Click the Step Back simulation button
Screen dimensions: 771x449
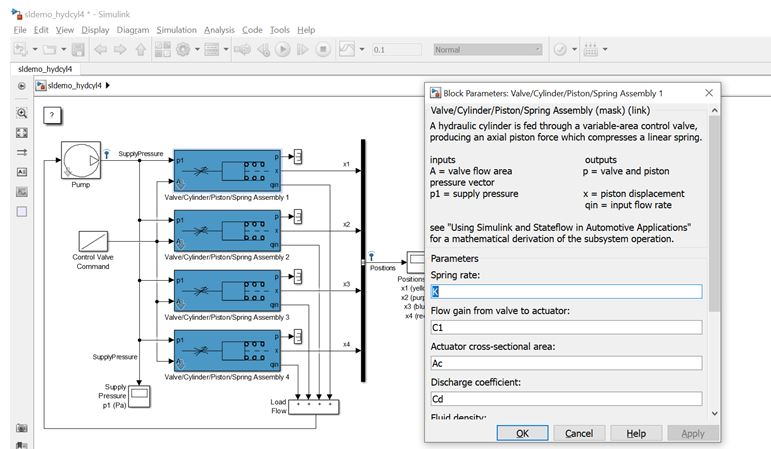click(264, 49)
